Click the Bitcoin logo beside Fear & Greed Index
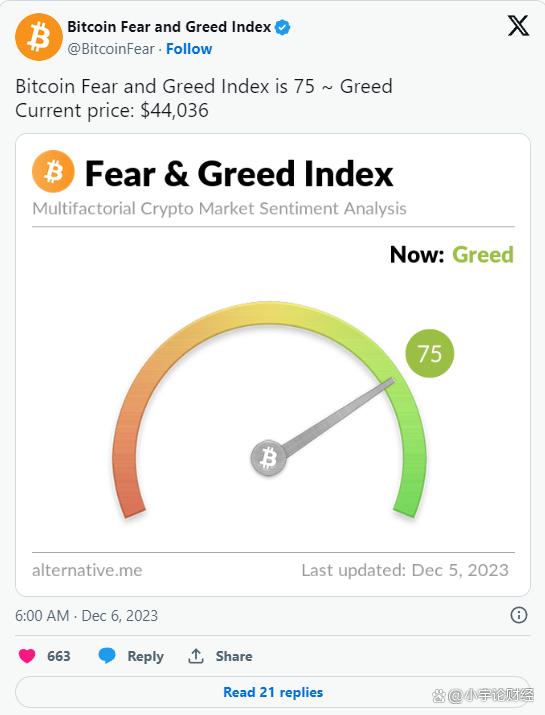The height and width of the screenshot is (715, 545). [x=53, y=171]
